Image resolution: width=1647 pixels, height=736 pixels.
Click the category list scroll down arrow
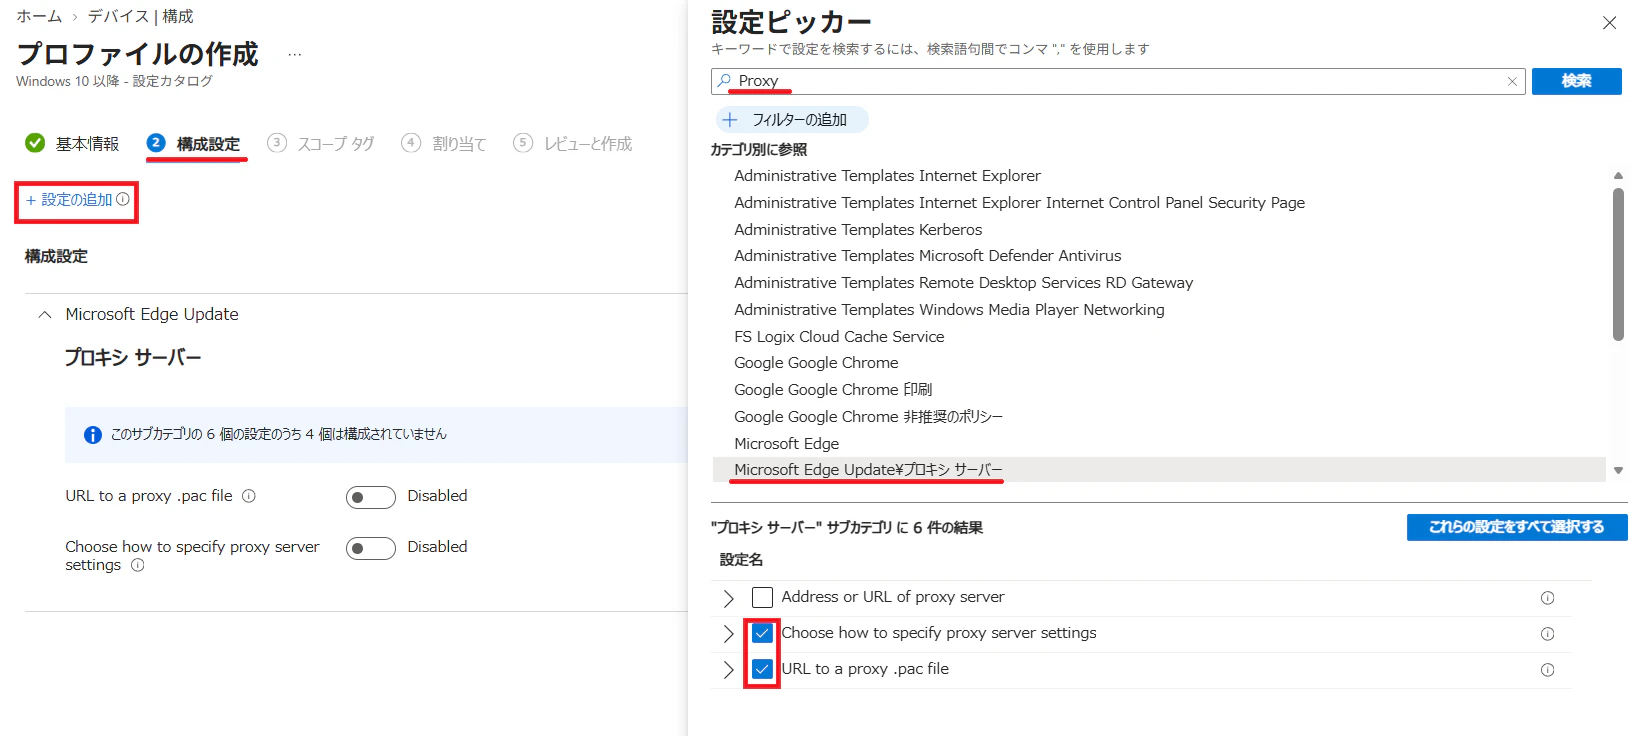coord(1618,470)
